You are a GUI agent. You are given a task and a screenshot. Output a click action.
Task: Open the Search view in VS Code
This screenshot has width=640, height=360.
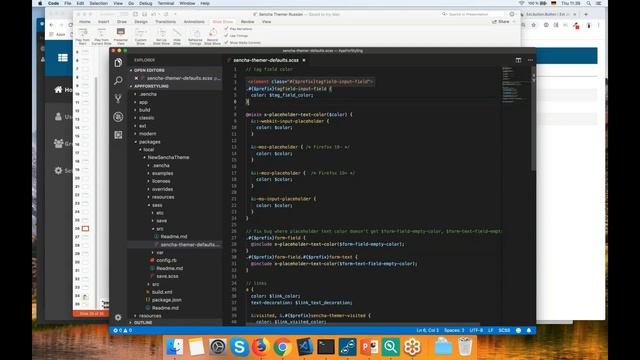click(x=118, y=80)
